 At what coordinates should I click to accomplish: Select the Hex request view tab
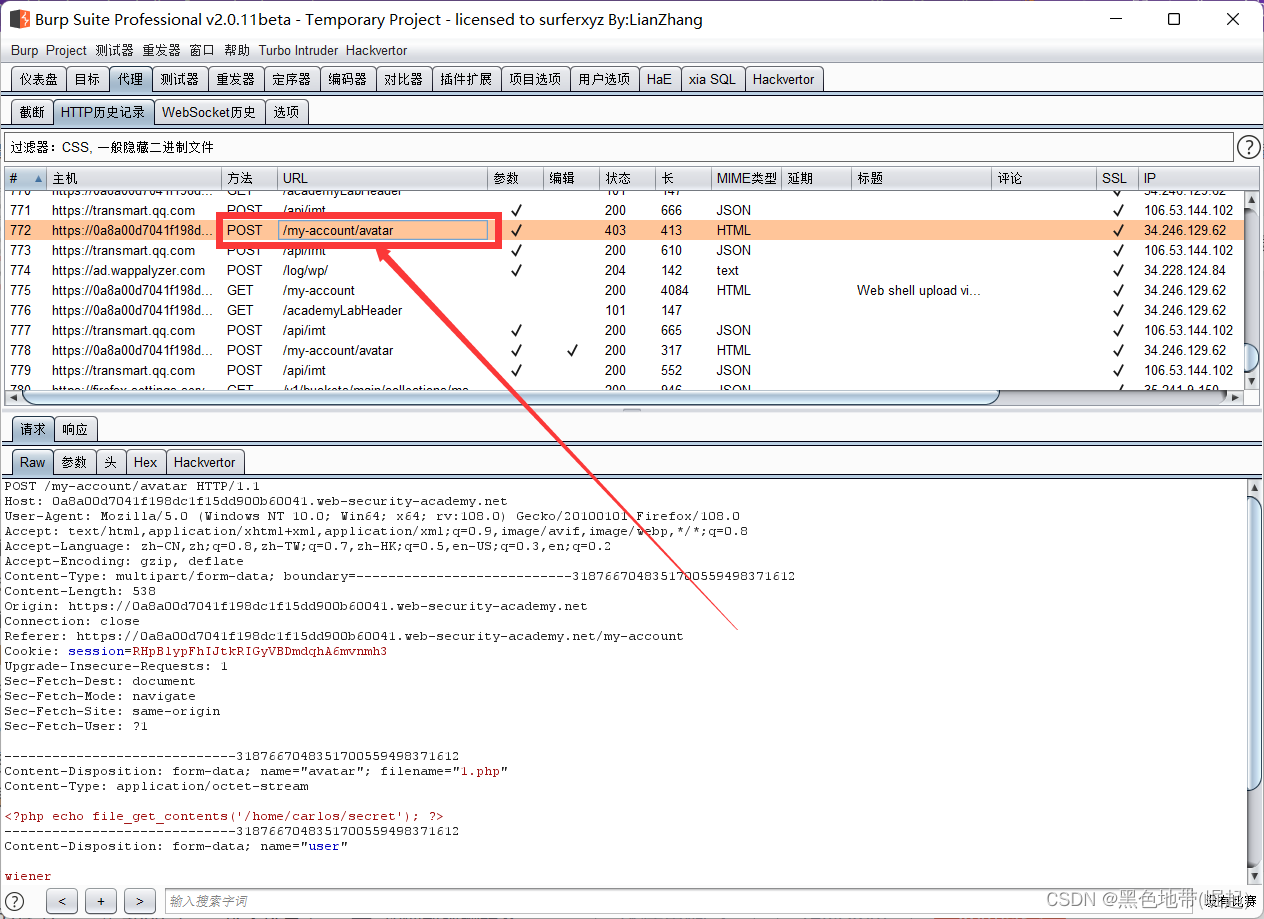point(146,462)
